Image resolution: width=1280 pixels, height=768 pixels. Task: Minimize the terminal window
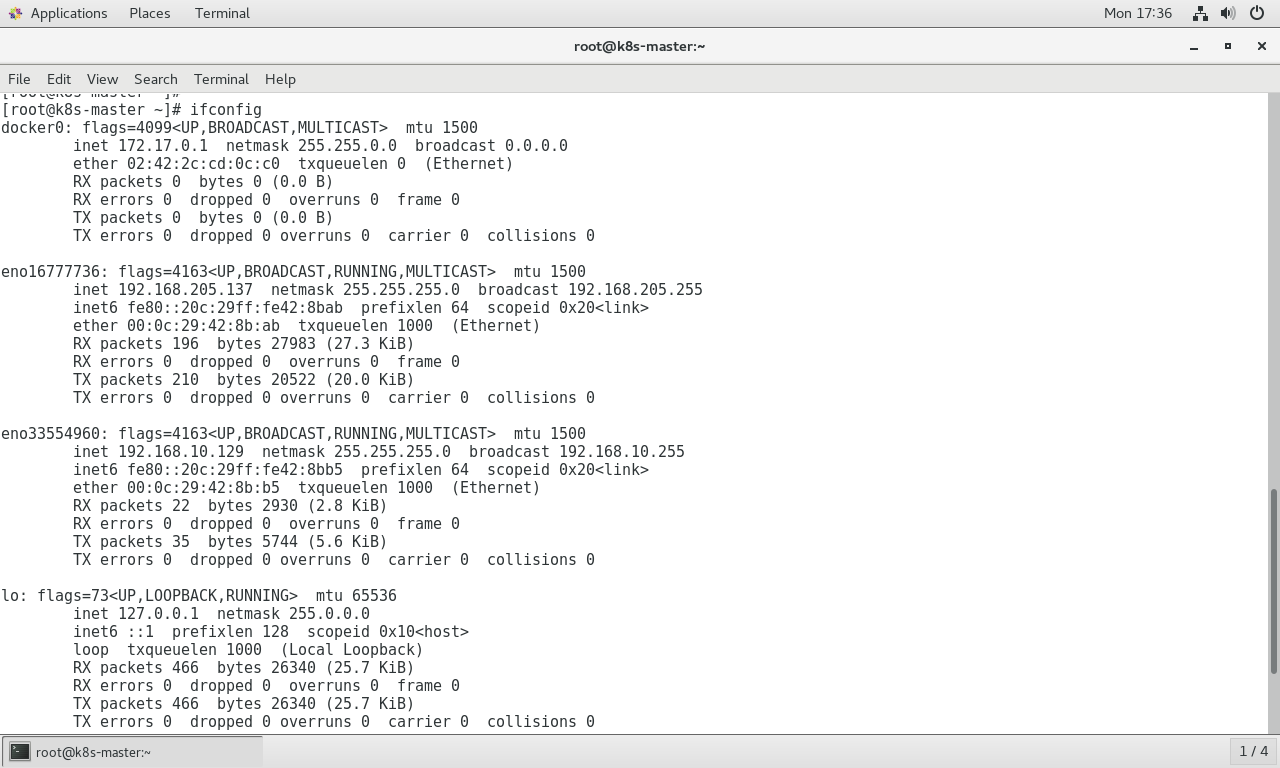point(1194,46)
